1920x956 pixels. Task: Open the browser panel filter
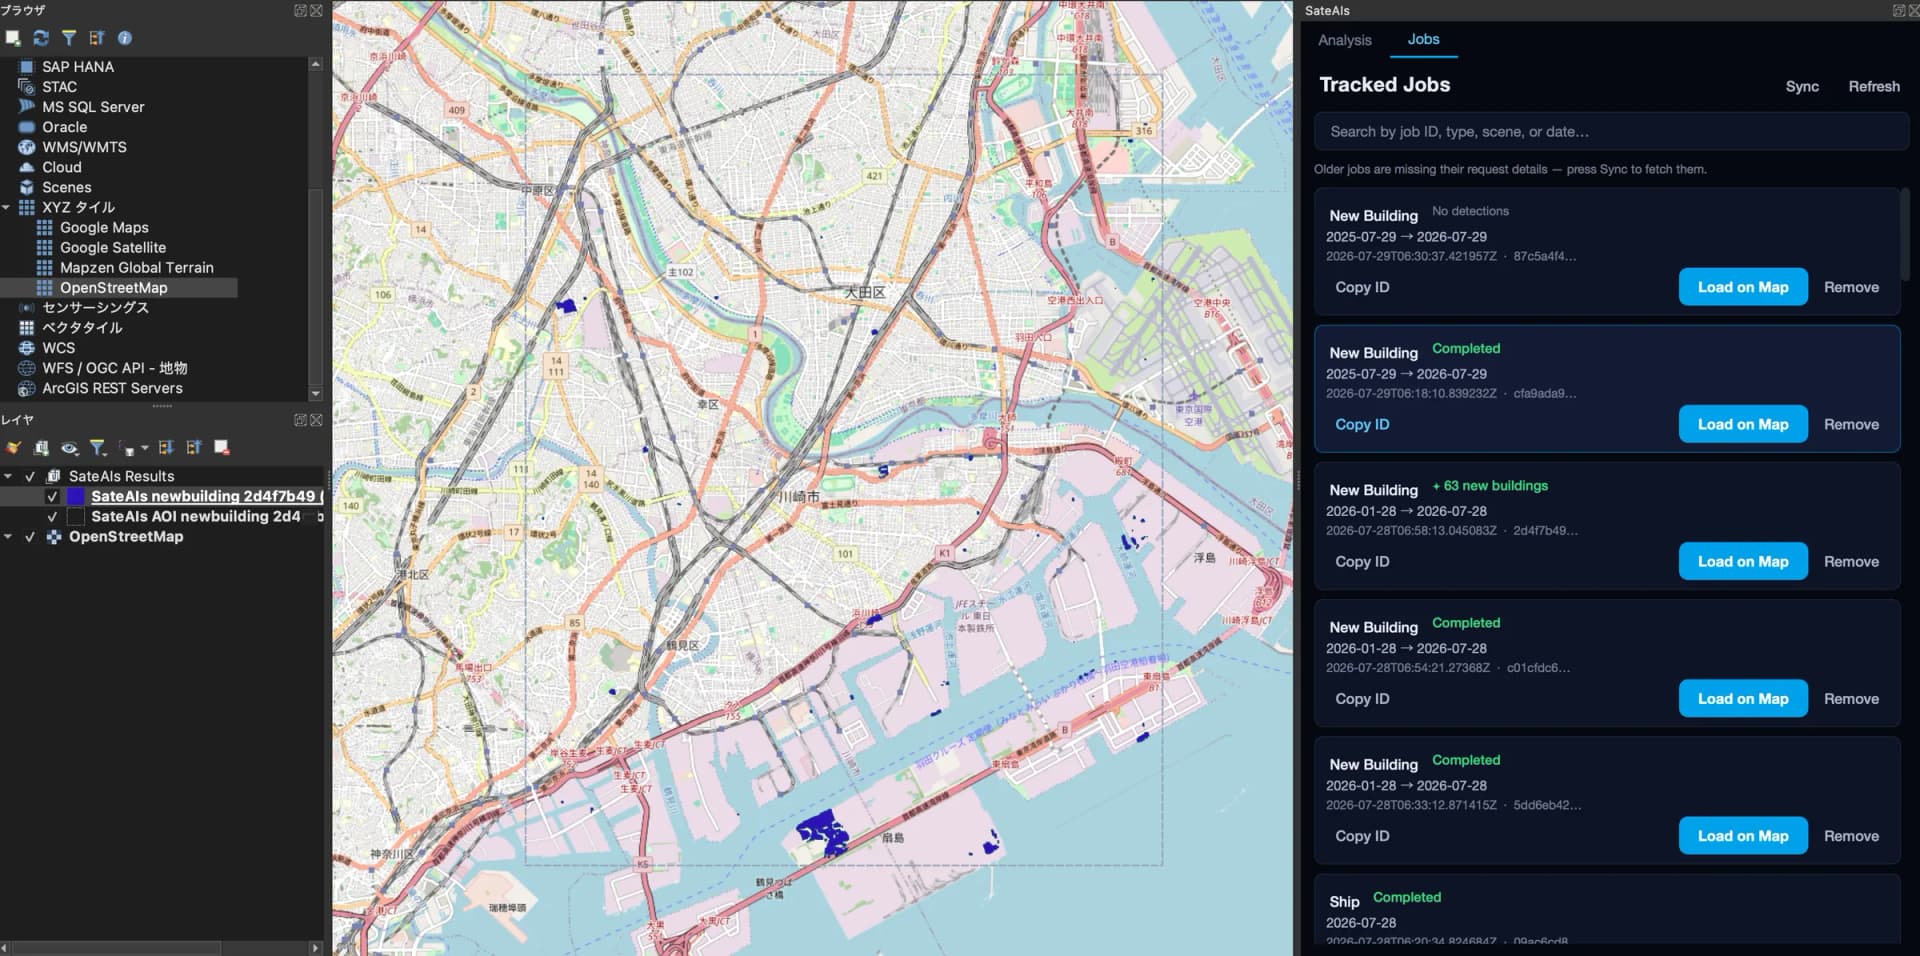pyautogui.click(x=69, y=38)
